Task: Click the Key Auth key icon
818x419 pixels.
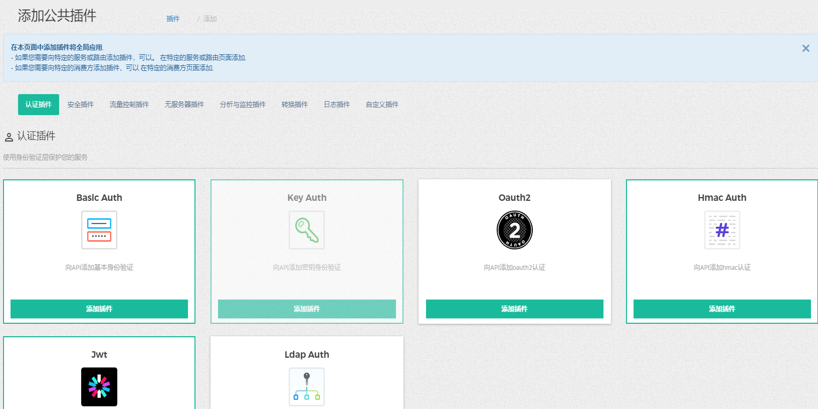Action: pos(307,230)
